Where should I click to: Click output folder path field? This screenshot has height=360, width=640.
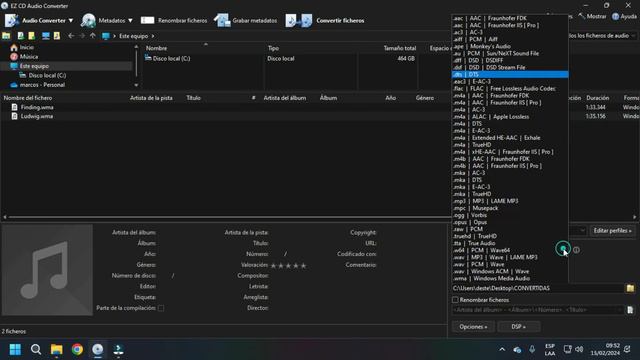pyautogui.click(x=538, y=288)
